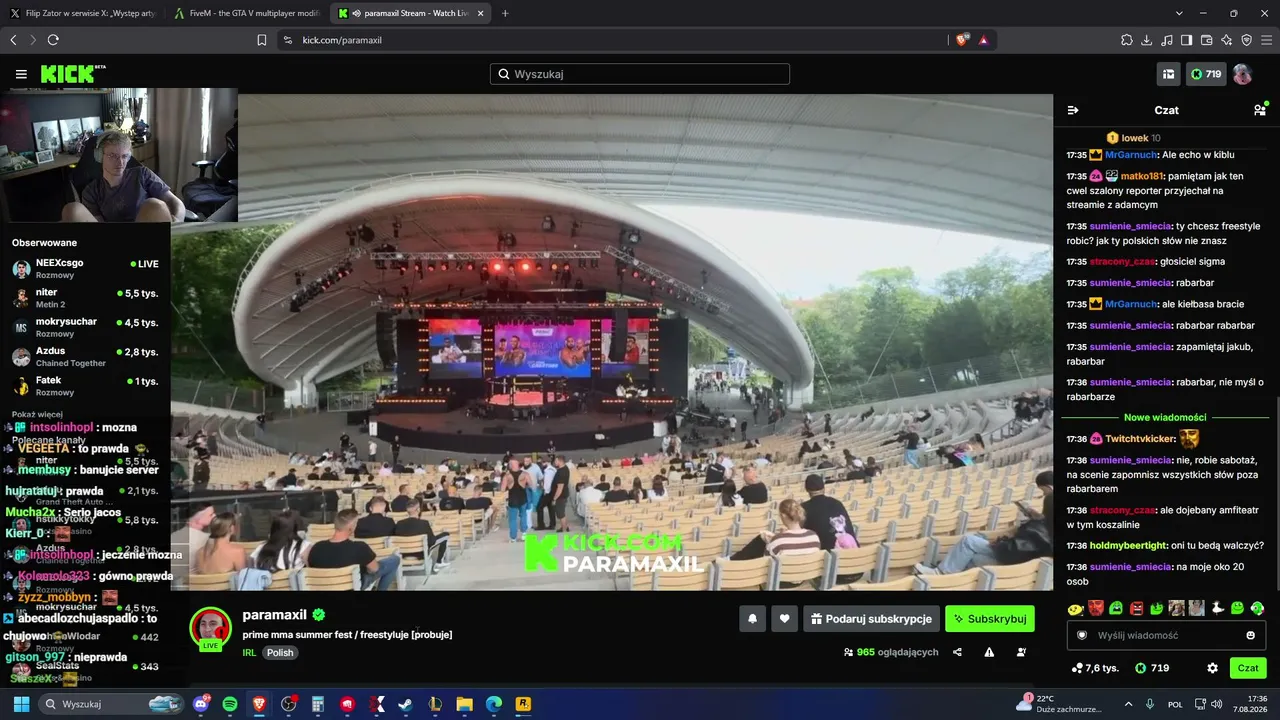Viewport: 1280px width, 720px height.
Task: Open the 719 Kicks balance button
Action: point(1205,74)
